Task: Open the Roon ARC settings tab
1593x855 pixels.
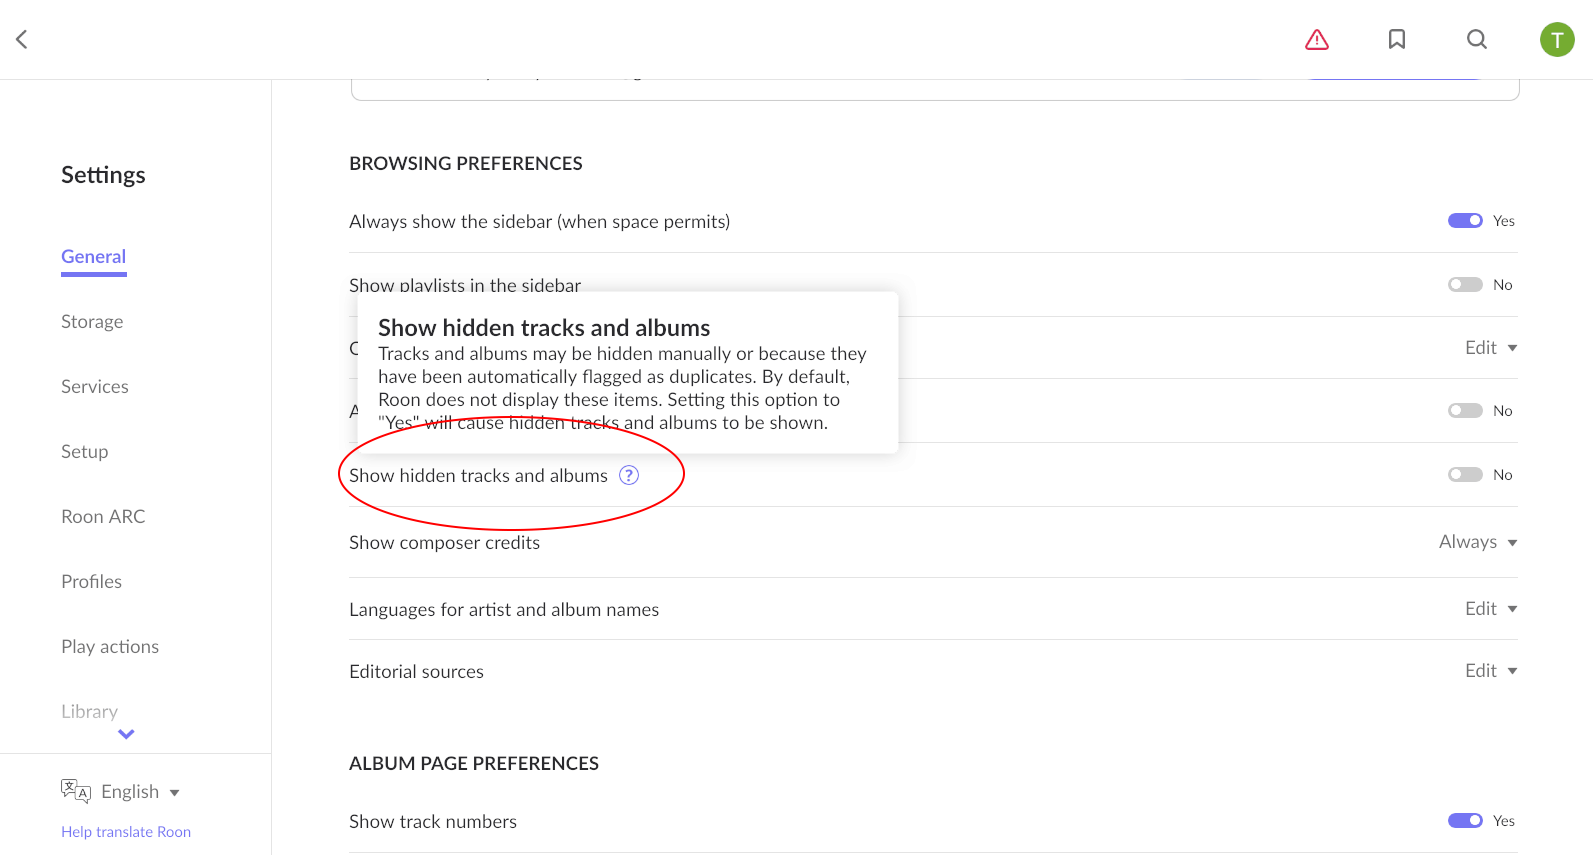Action: point(103,517)
